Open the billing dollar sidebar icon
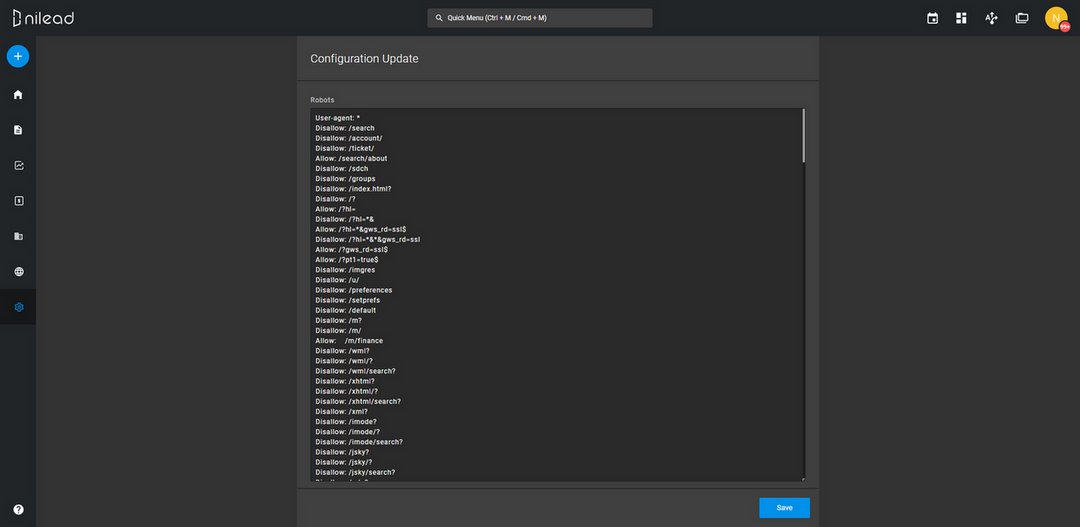 tap(19, 200)
